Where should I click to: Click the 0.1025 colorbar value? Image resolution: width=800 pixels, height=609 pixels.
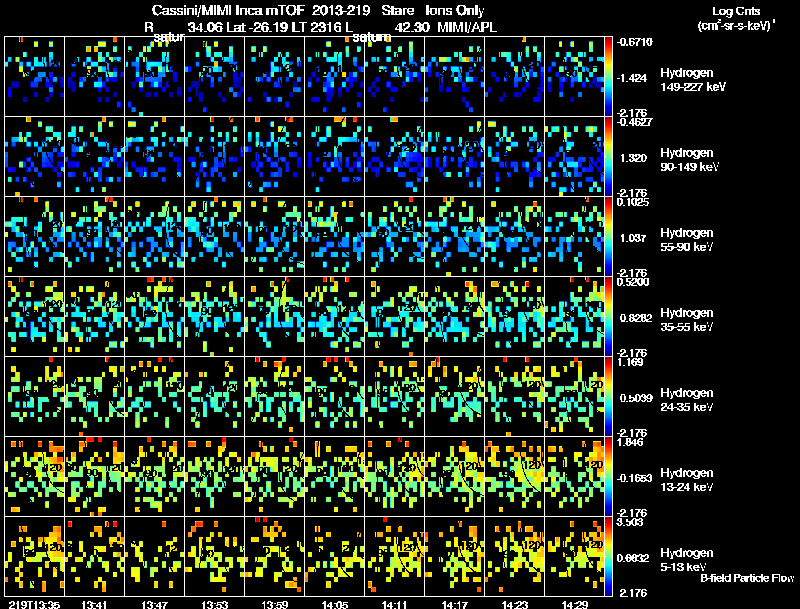[x=633, y=202]
